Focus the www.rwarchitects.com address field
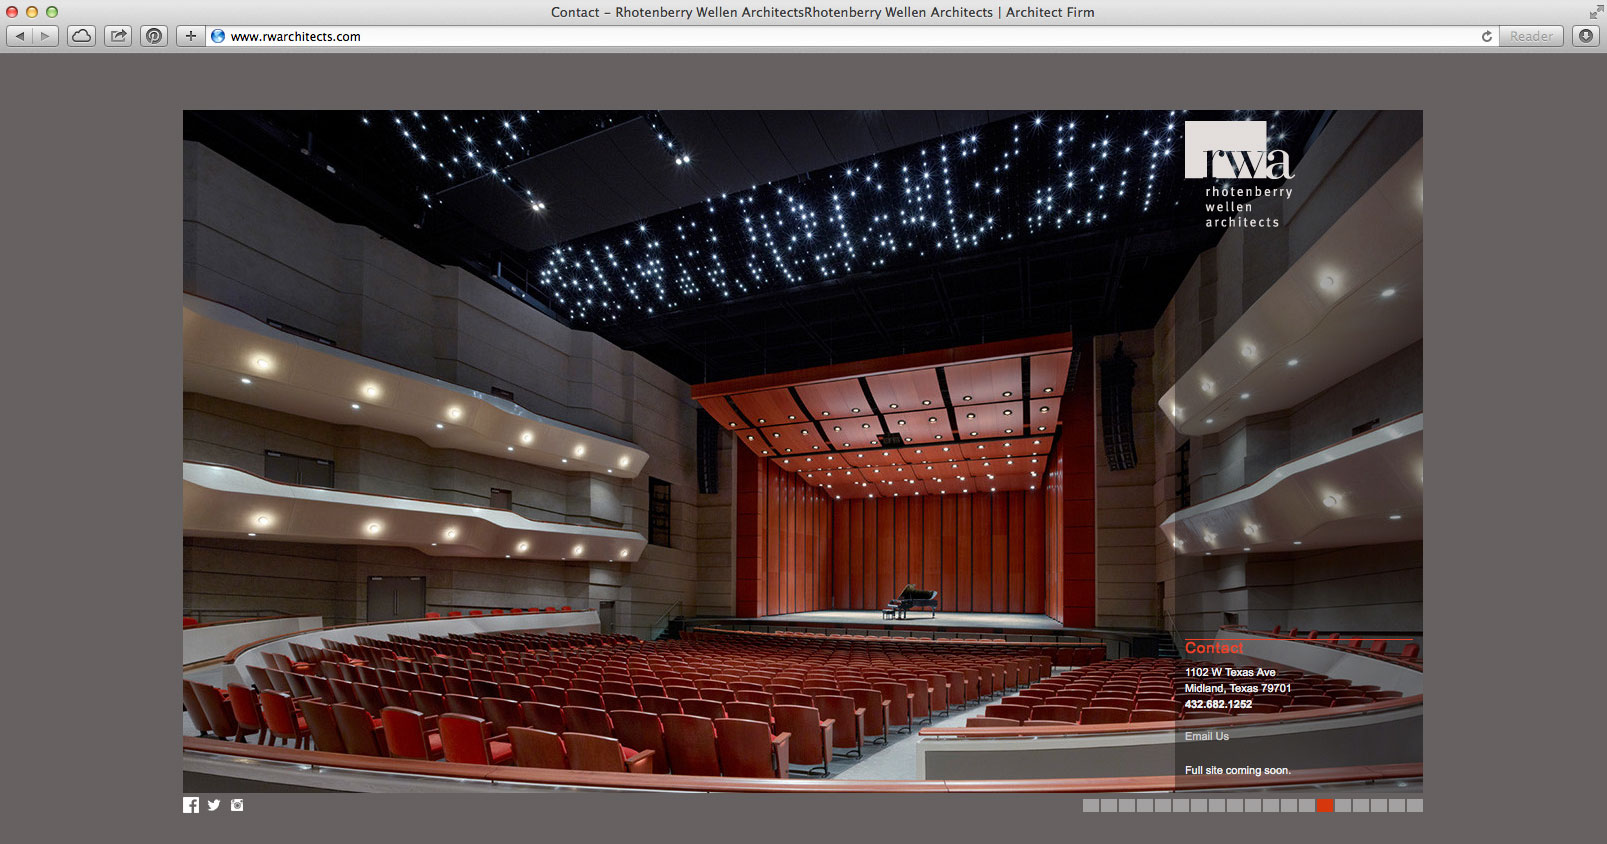The width and height of the screenshot is (1607, 844). point(850,36)
